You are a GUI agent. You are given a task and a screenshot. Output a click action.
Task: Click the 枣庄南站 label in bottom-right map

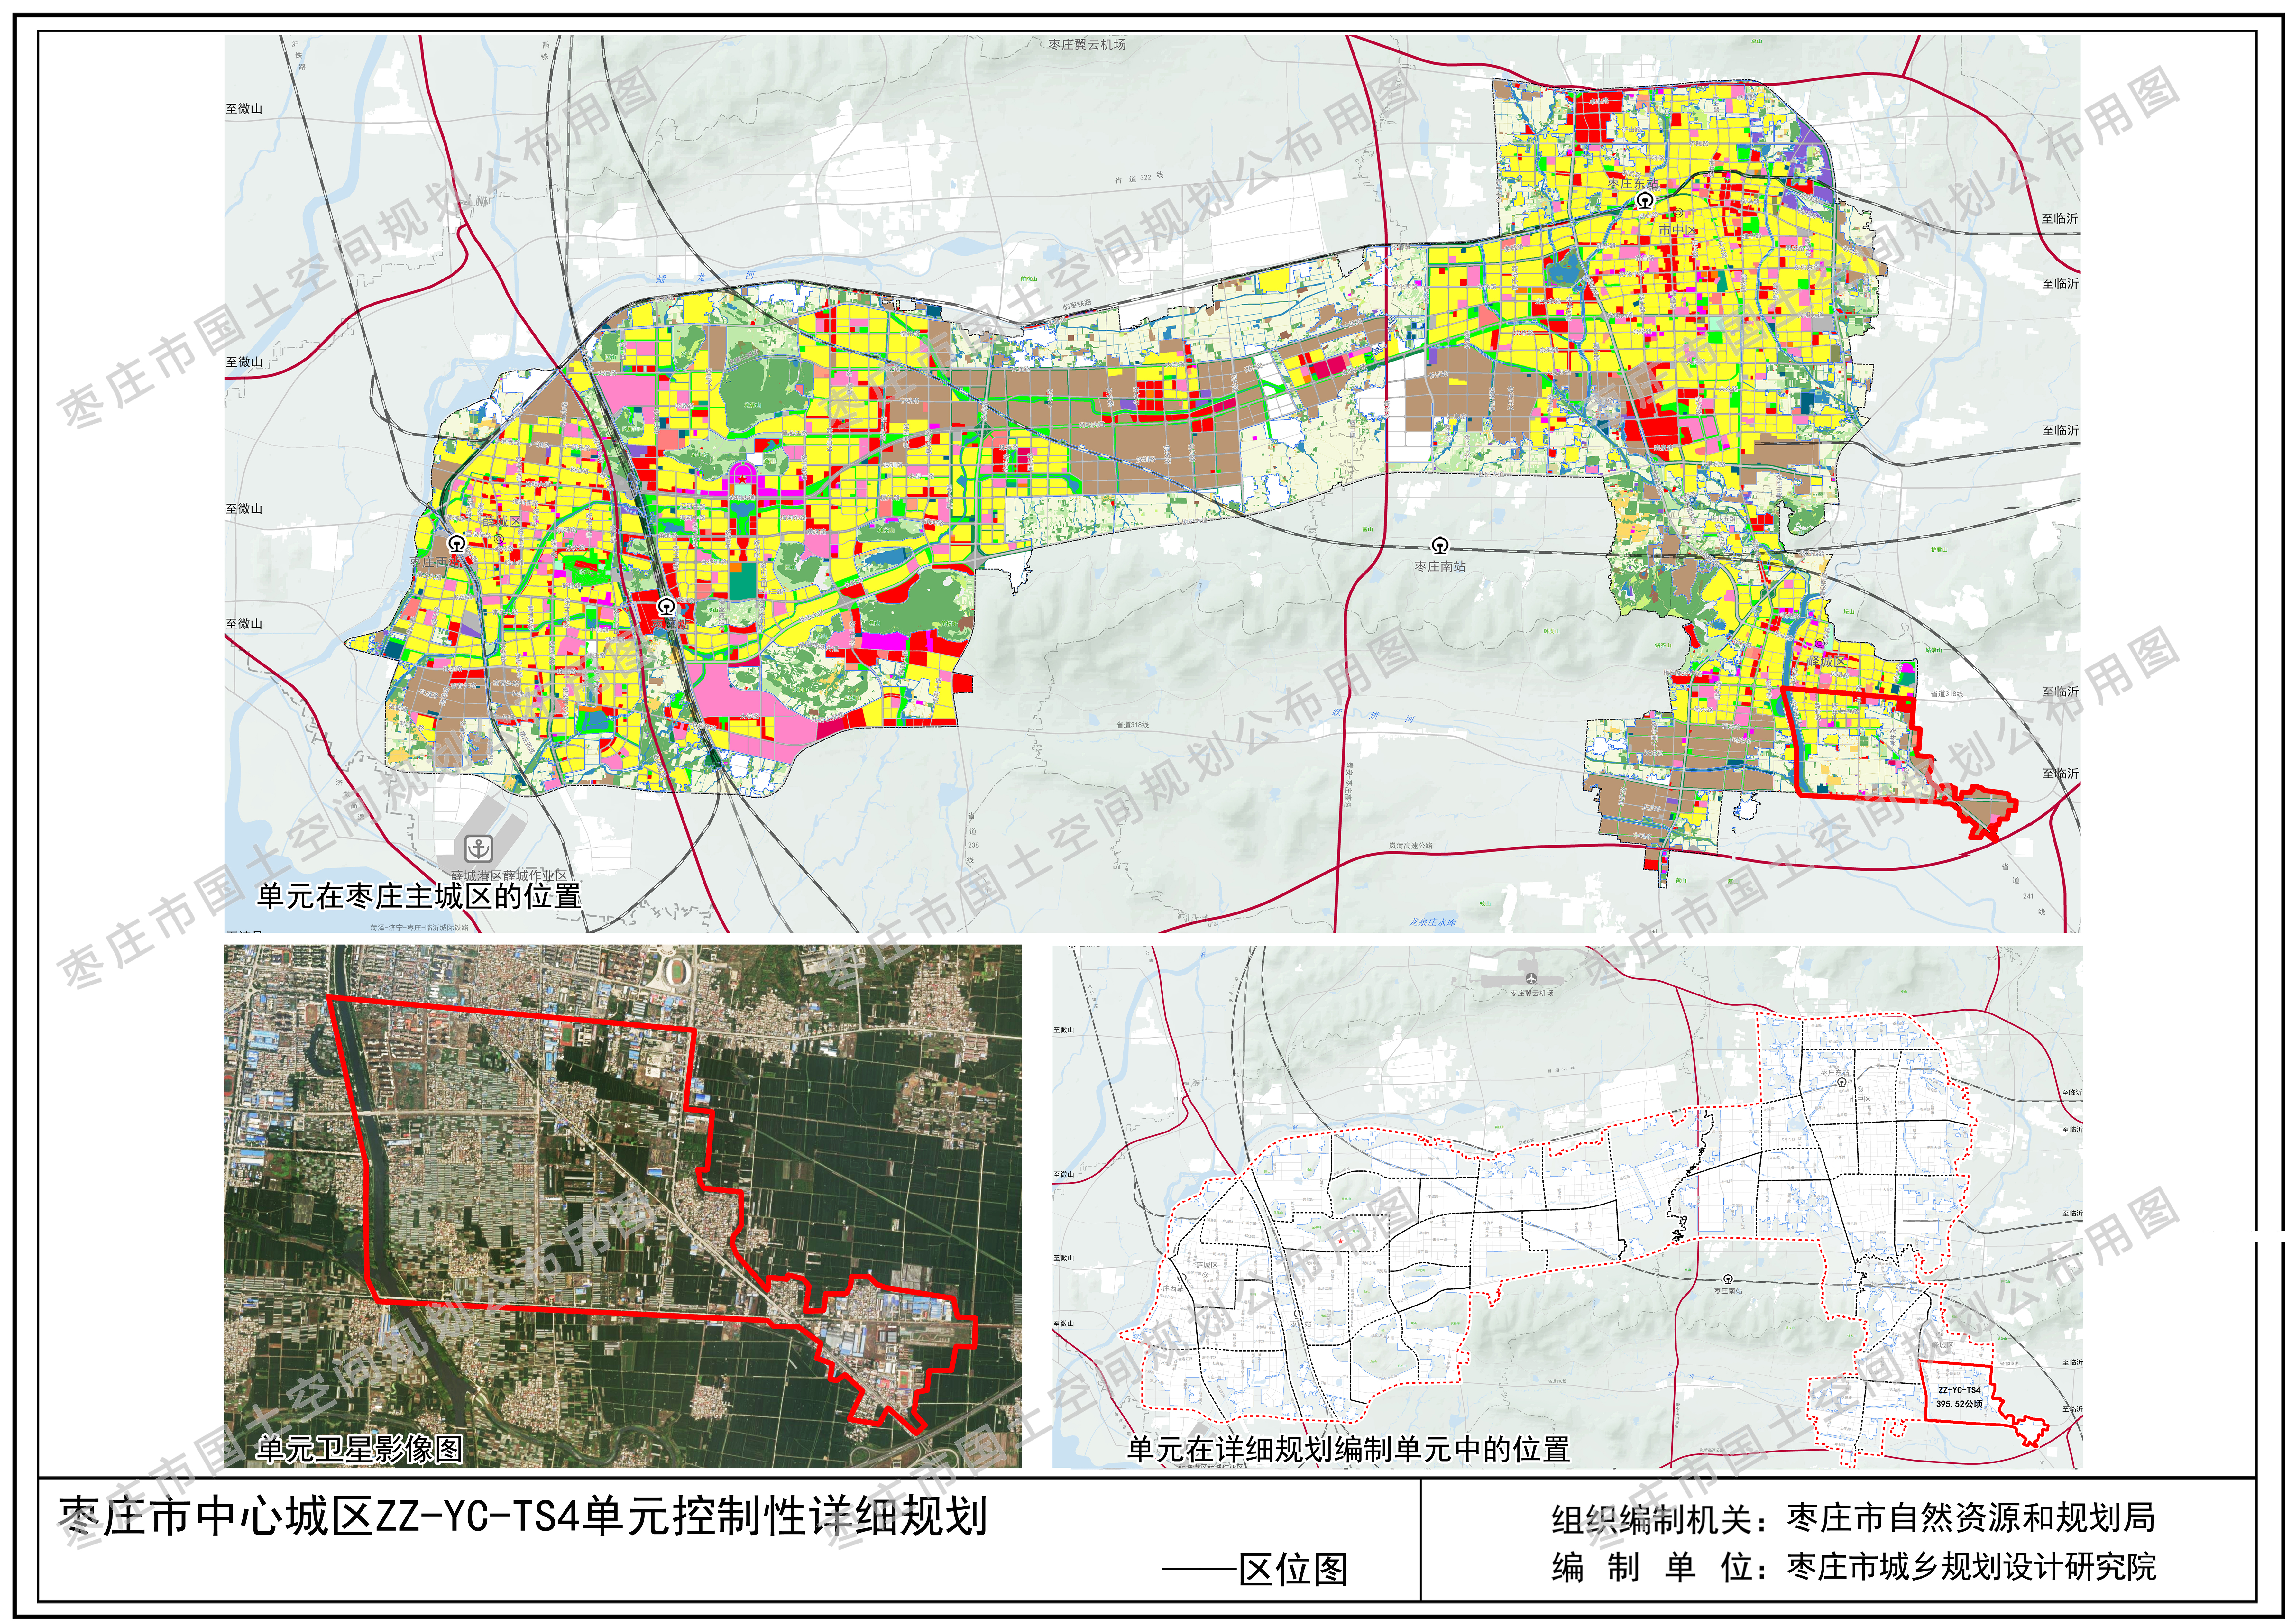click(x=1728, y=1291)
